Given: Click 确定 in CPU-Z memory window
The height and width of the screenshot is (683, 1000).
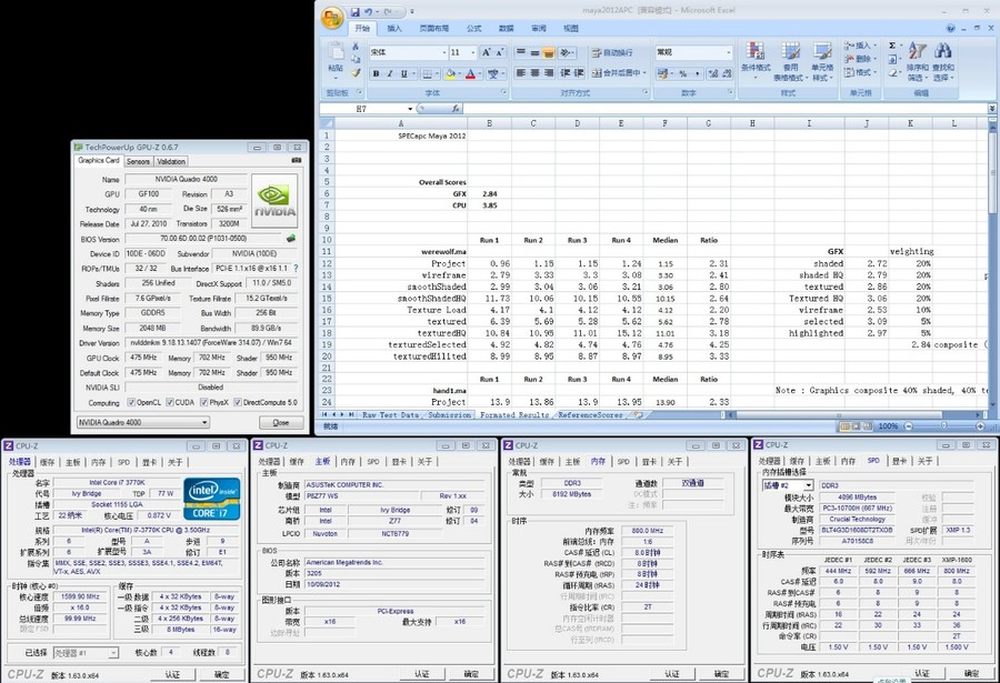Looking at the screenshot, I should click(721, 674).
